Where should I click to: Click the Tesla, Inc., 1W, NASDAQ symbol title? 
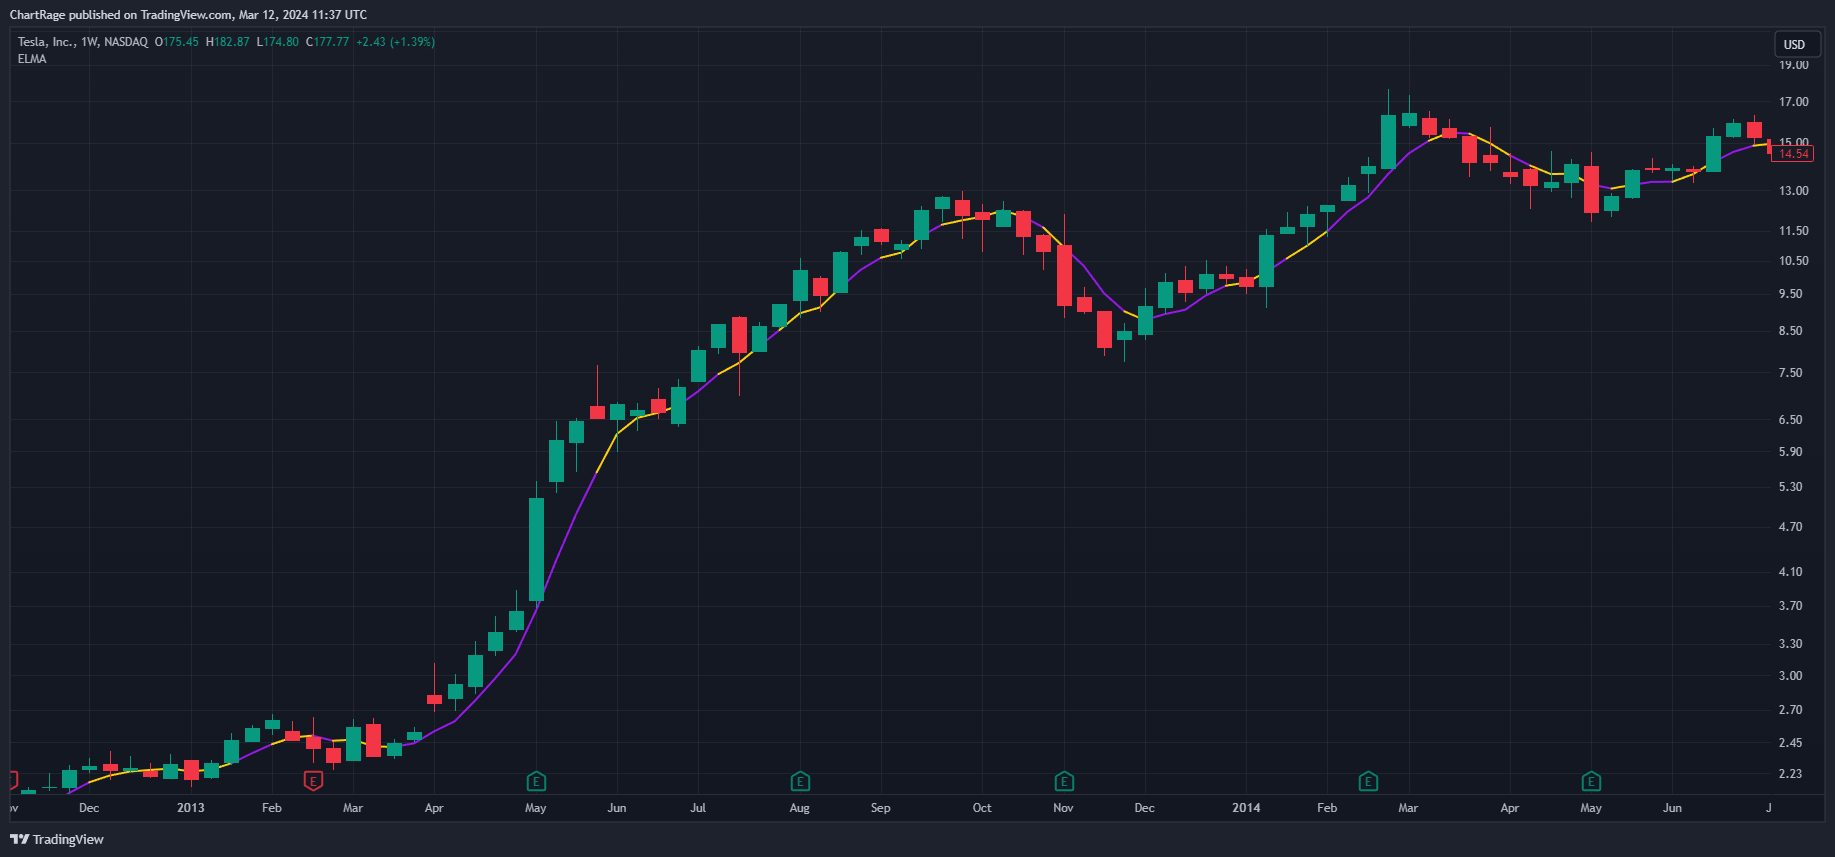coord(83,42)
